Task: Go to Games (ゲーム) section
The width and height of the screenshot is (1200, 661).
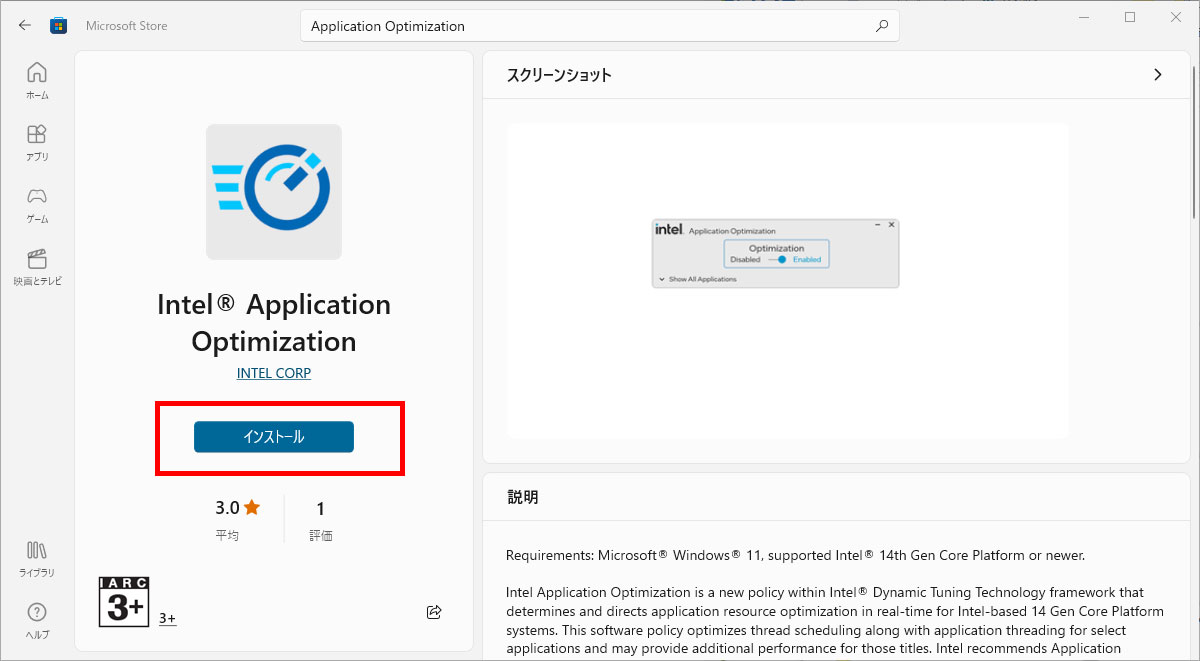Action: click(37, 204)
